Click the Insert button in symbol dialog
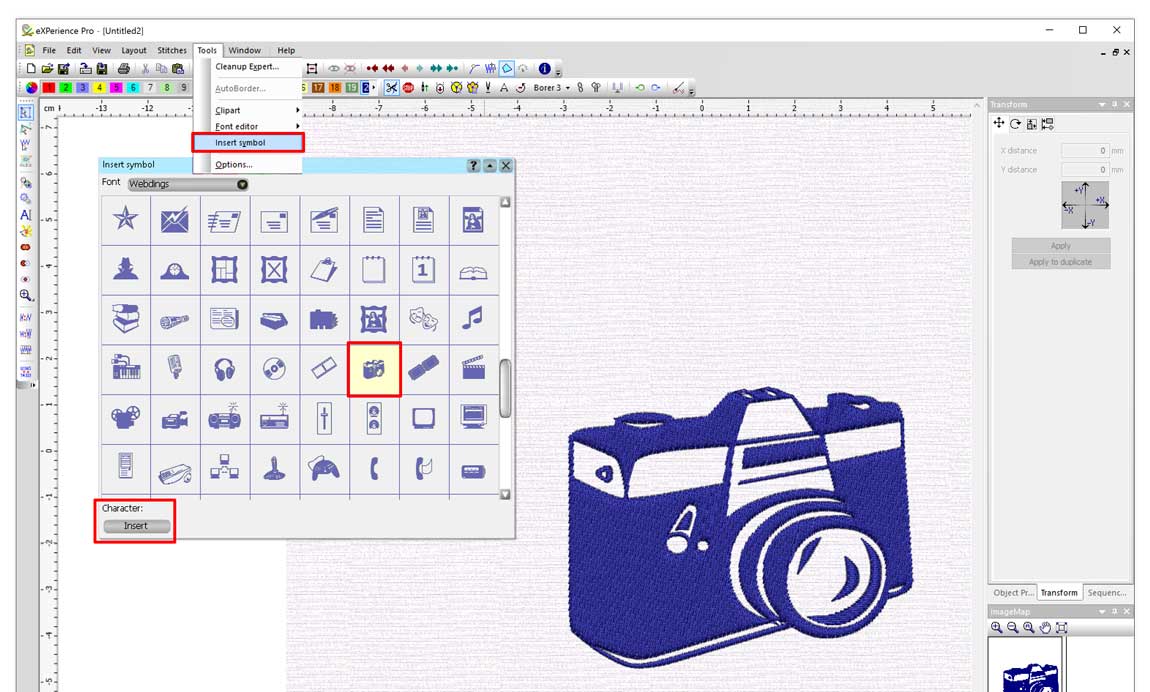The width and height of the screenshot is (1150, 692). tap(136, 526)
